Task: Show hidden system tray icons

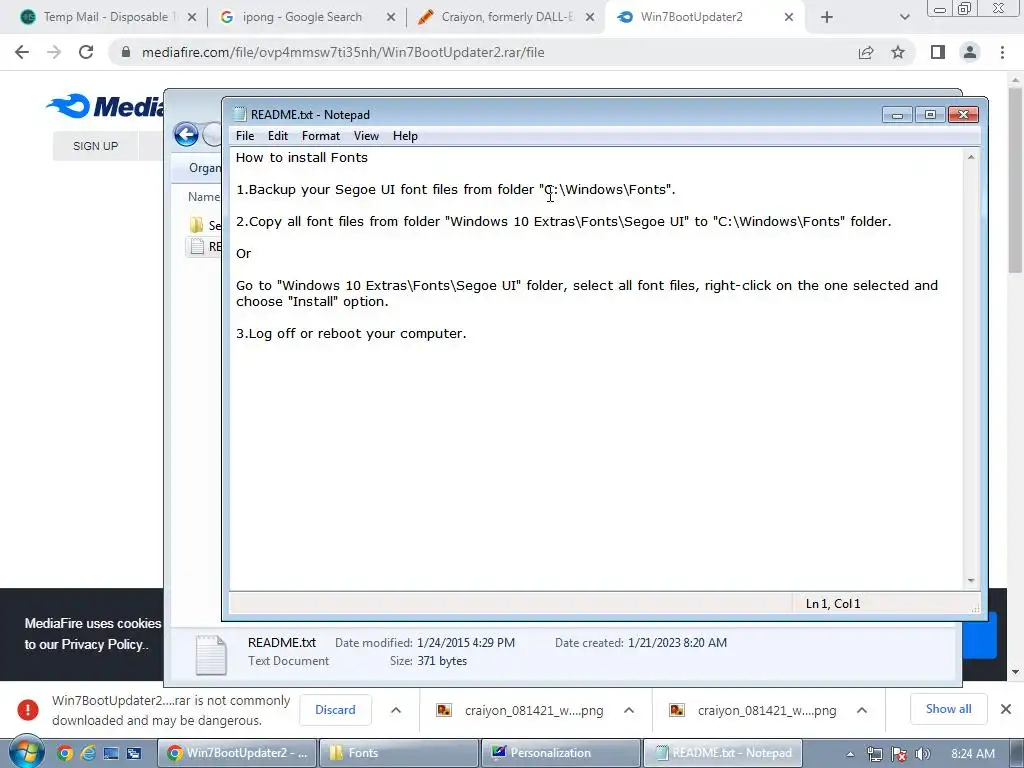Action: click(x=850, y=754)
